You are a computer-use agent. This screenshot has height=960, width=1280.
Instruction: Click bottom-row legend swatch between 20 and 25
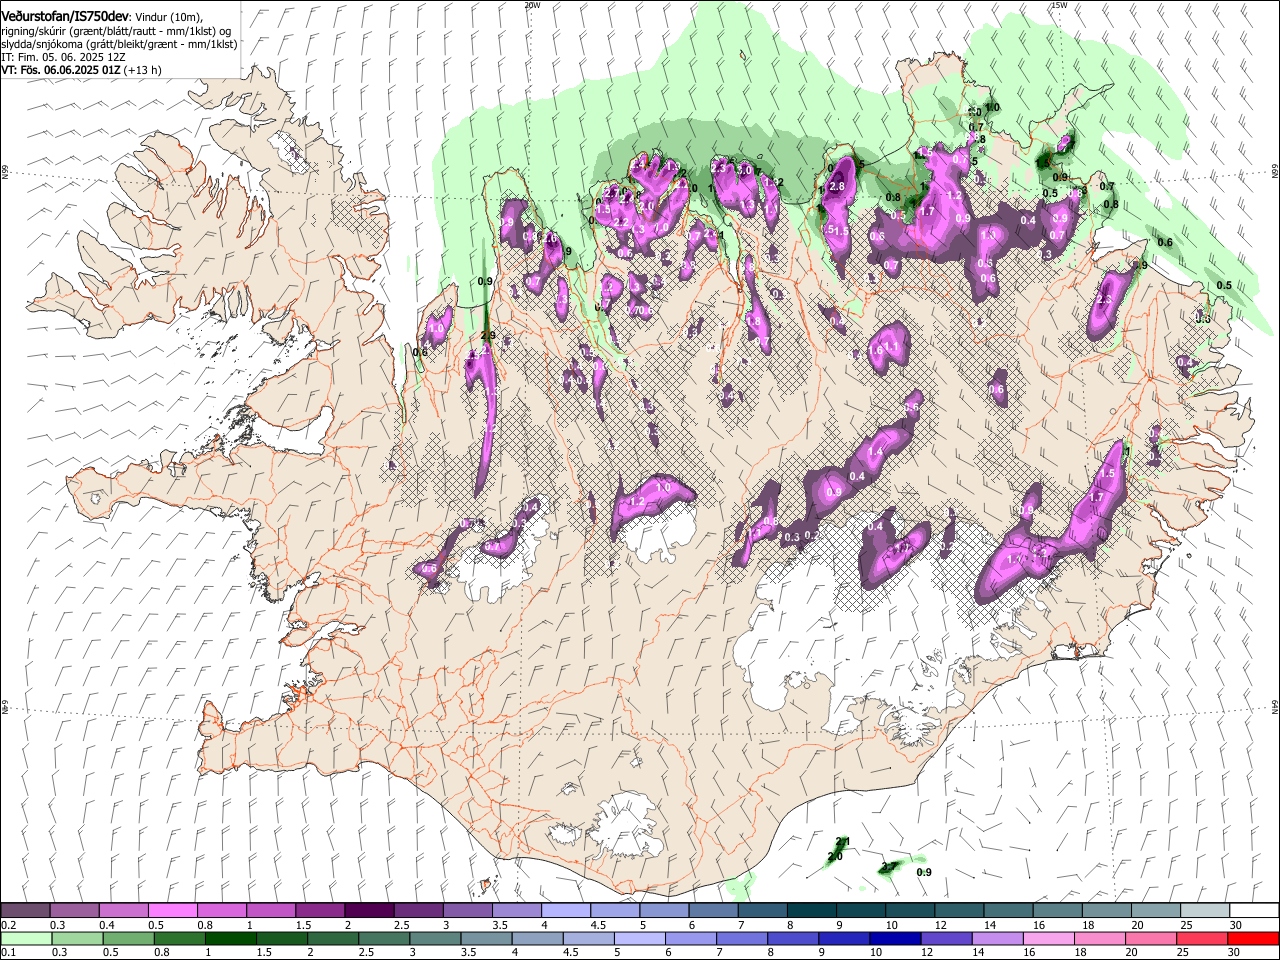coord(1150,939)
